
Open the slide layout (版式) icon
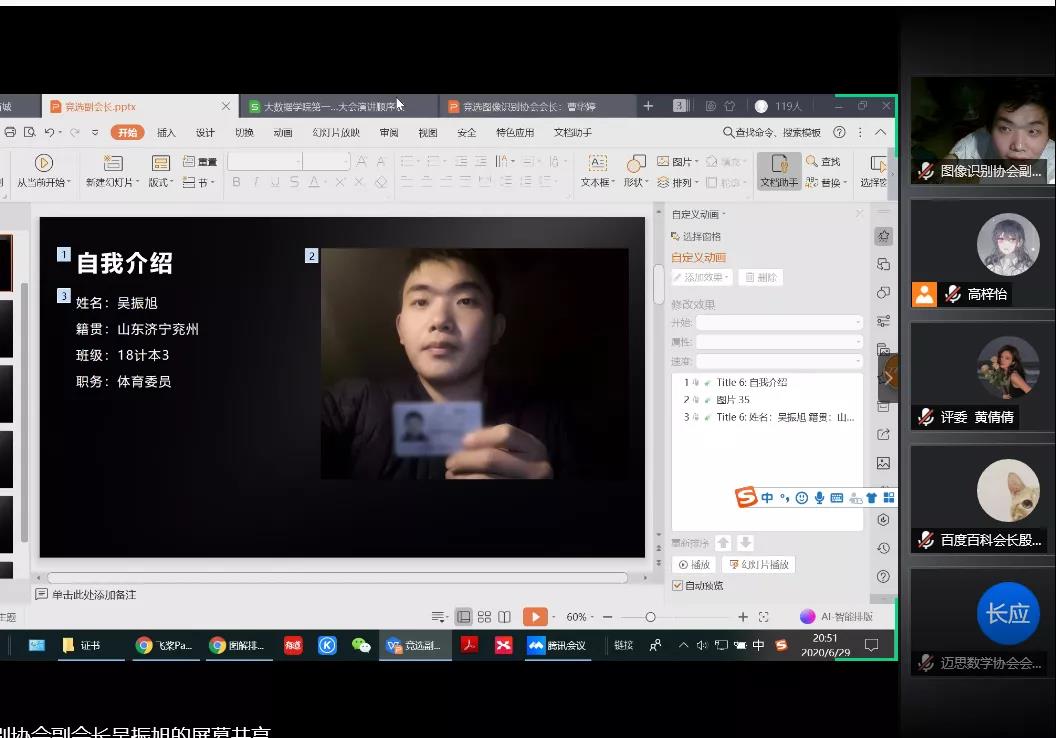coord(160,163)
